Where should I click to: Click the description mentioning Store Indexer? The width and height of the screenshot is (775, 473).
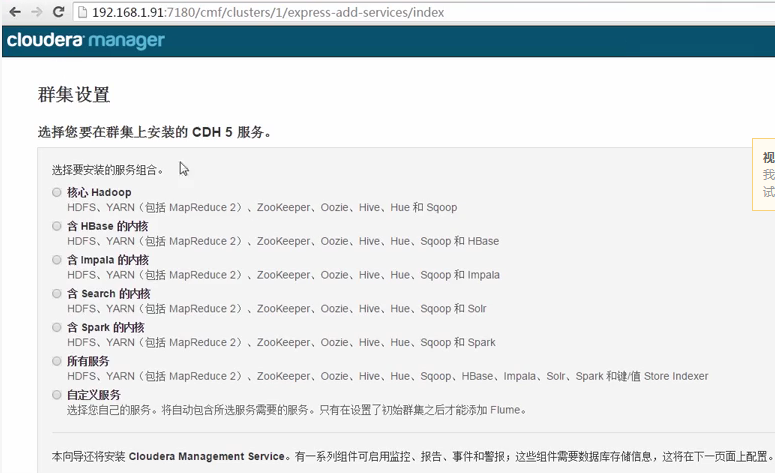coord(388,376)
